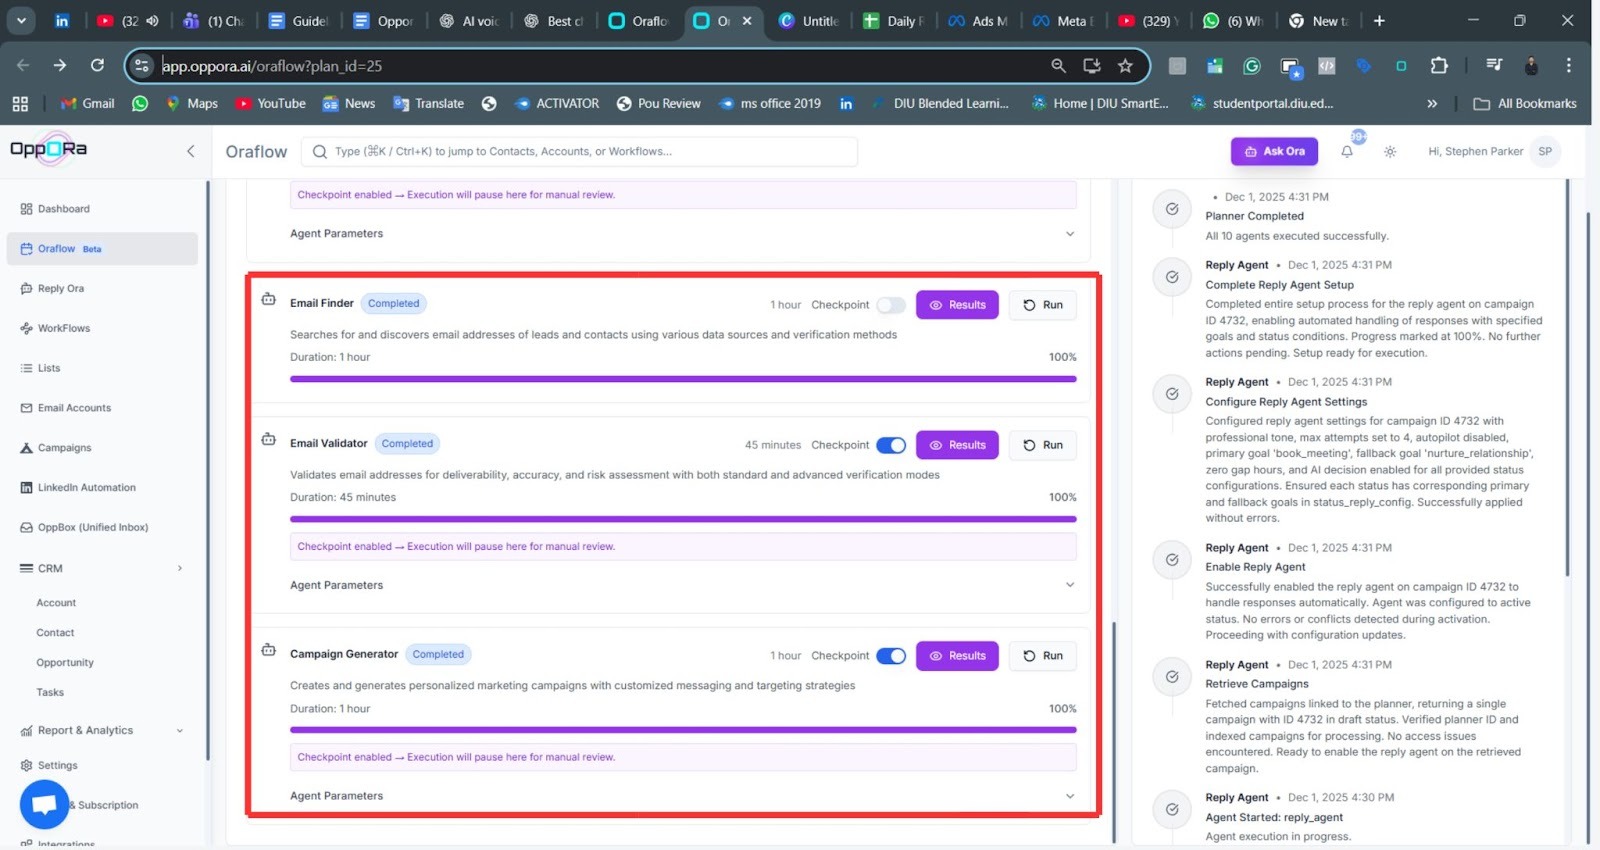Click the theme toggle sun icon
Image resolution: width=1600 pixels, height=850 pixels.
pyautogui.click(x=1390, y=152)
